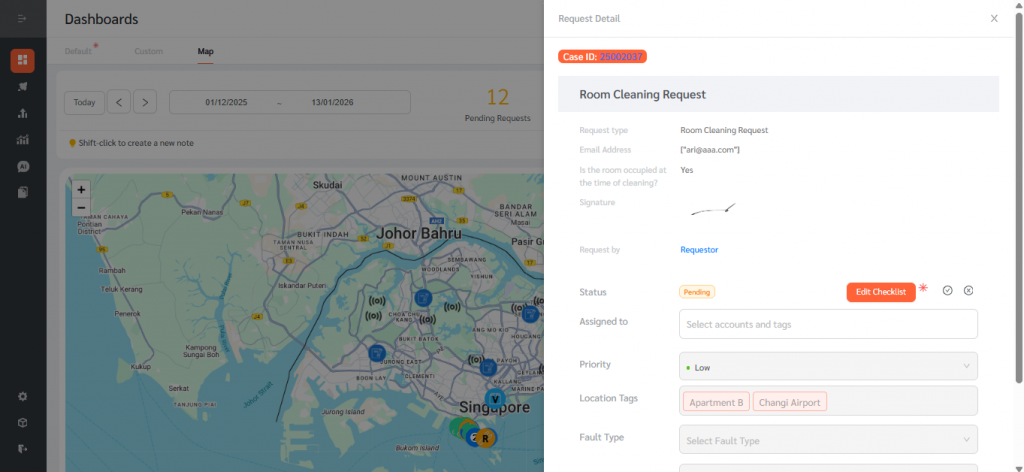Open the Requestor link
This screenshot has width=1024, height=472.
coord(699,249)
